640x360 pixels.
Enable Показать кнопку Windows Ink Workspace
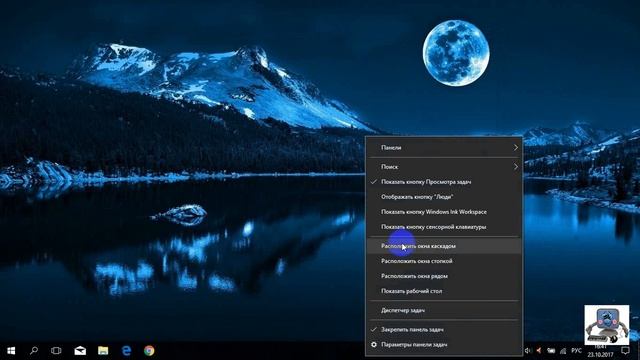pos(444,212)
